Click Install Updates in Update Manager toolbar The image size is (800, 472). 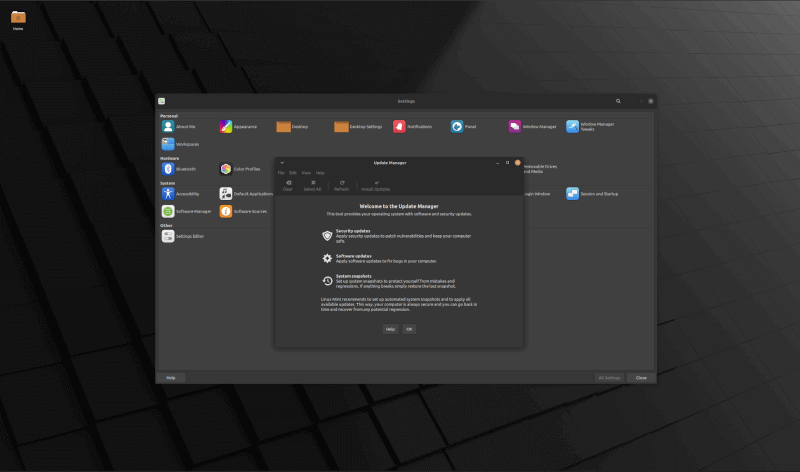point(376,186)
